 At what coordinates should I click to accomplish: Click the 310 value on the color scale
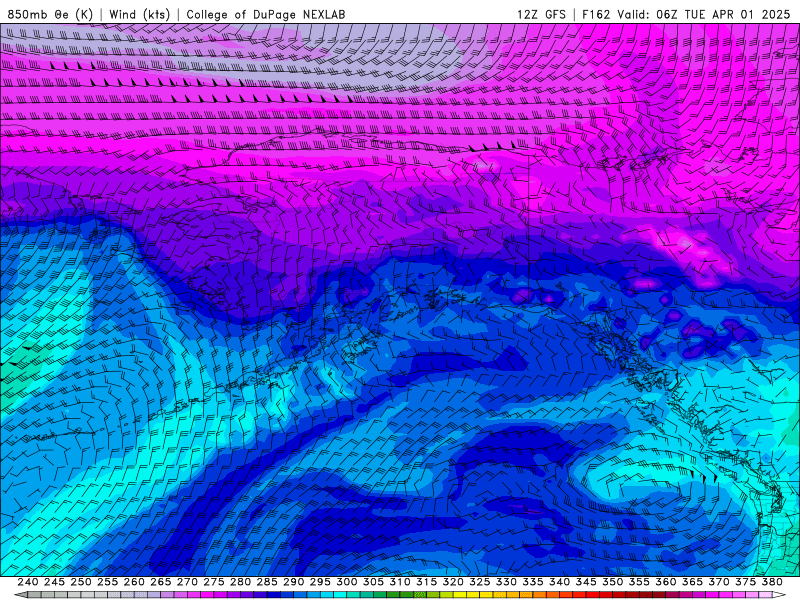click(x=400, y=582)
